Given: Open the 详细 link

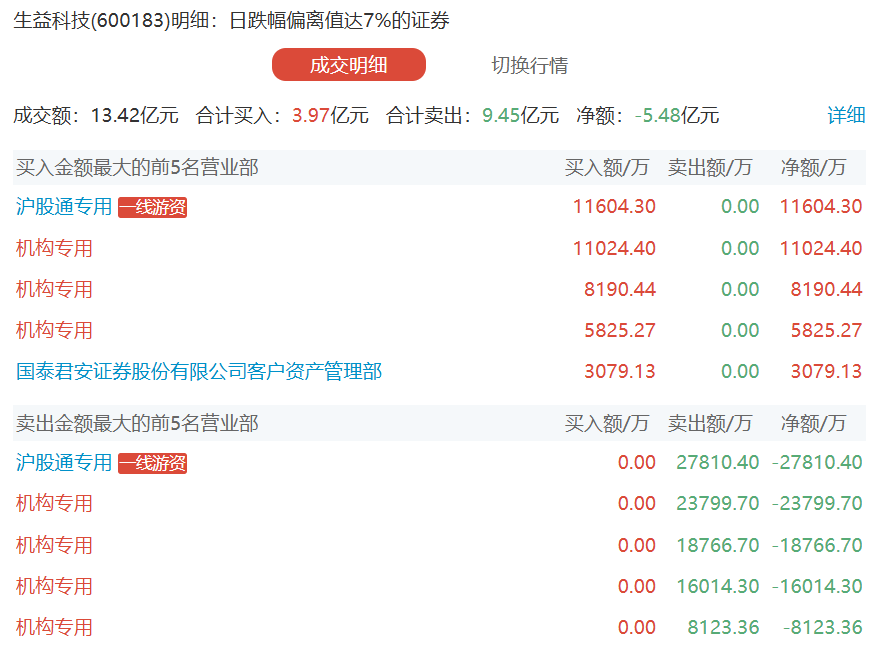Looking at the screenshot, I should coord(846,115).
